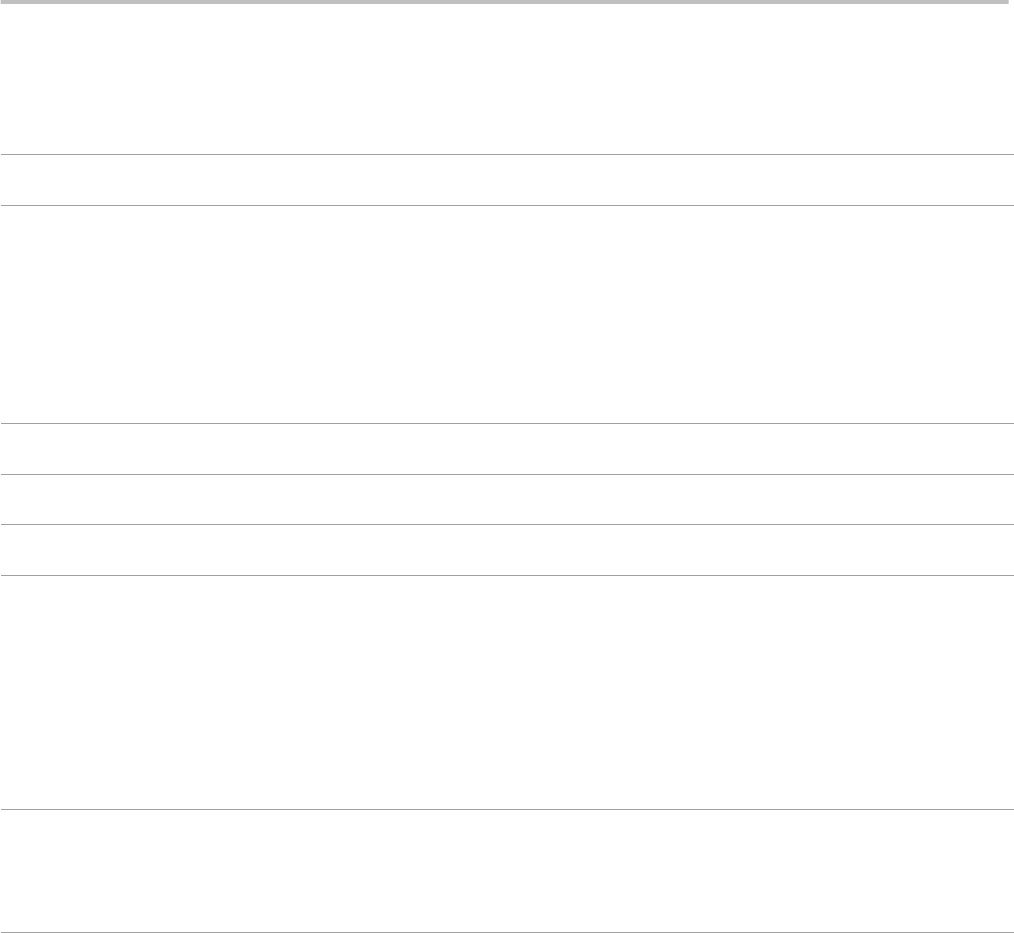Click the sixth horizontal divider line
The width and height of the screenshot is (1014, 933).
pyautogui.click(x=507, y=575)
